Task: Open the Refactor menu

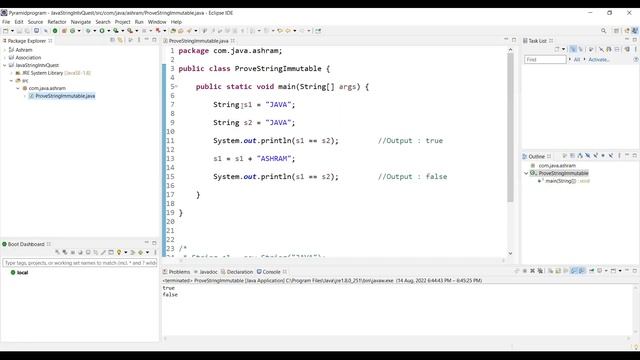Action: pos(57,22)
